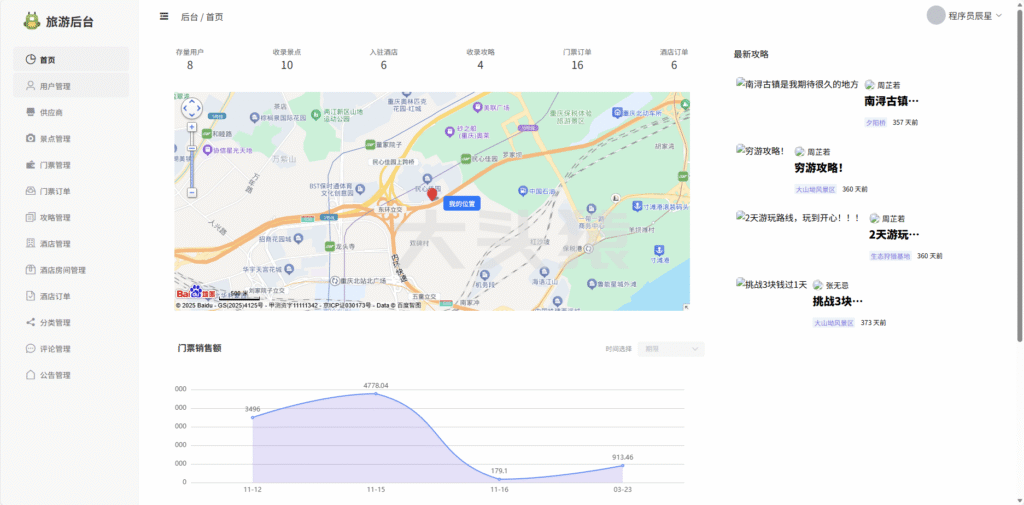Click the chat bubble icon for 评论管理
The width and height of the screenshot is (1024, 505).
31,348
